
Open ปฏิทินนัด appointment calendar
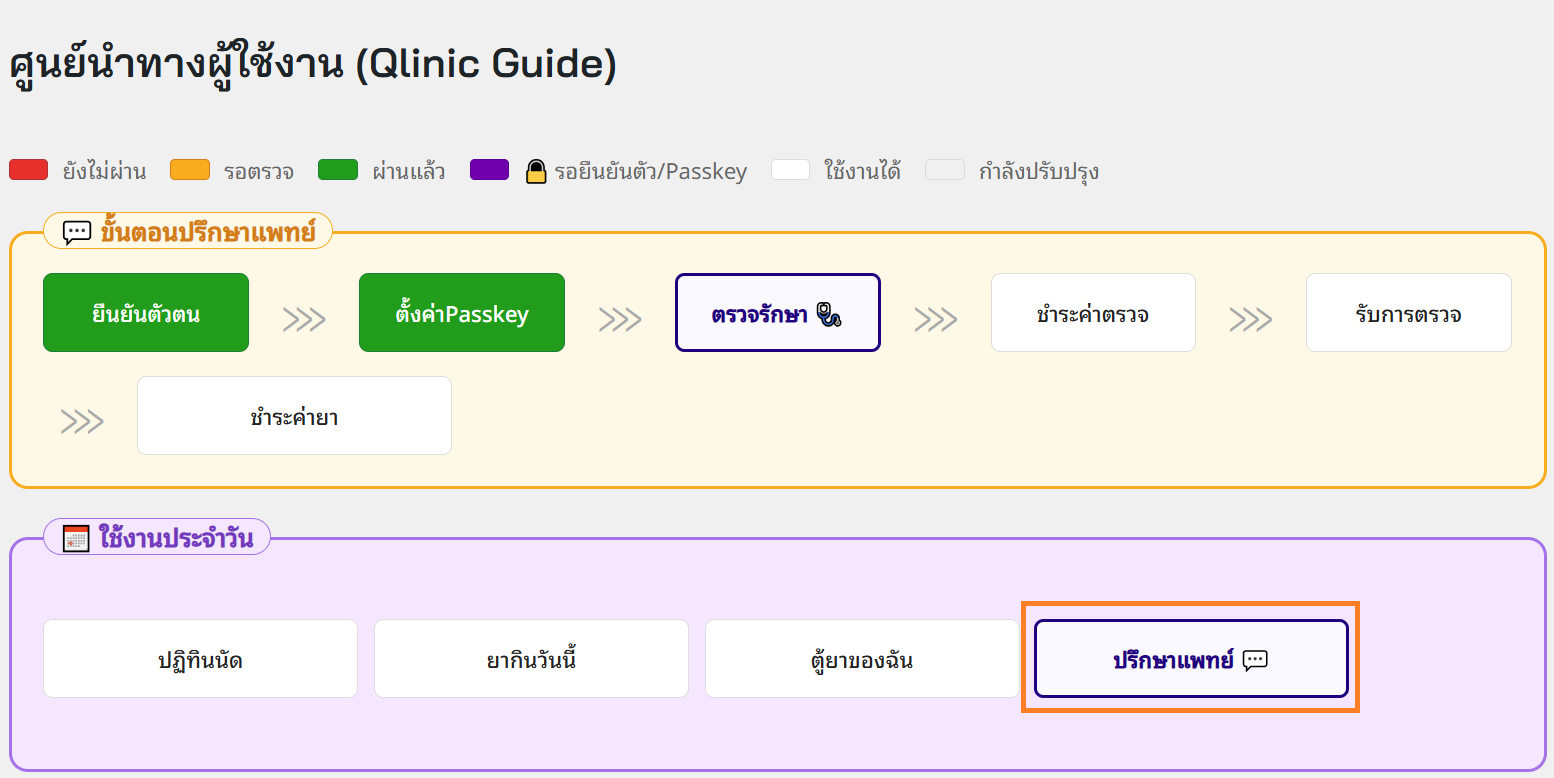(x=200, y=659)
